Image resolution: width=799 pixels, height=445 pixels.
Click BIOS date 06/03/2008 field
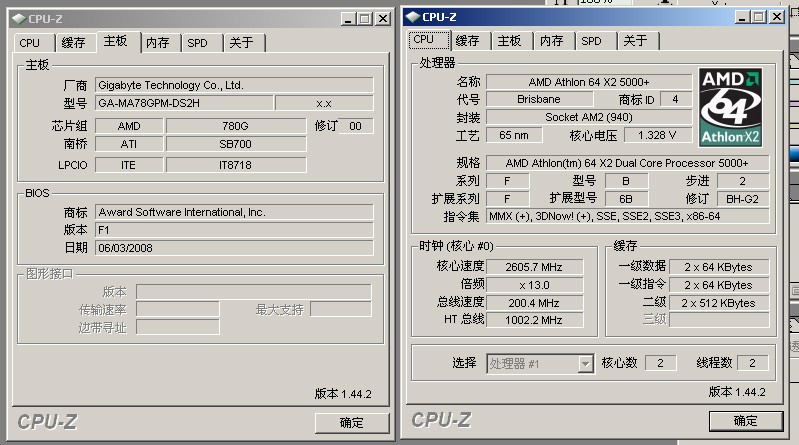[x=234, y=248]
